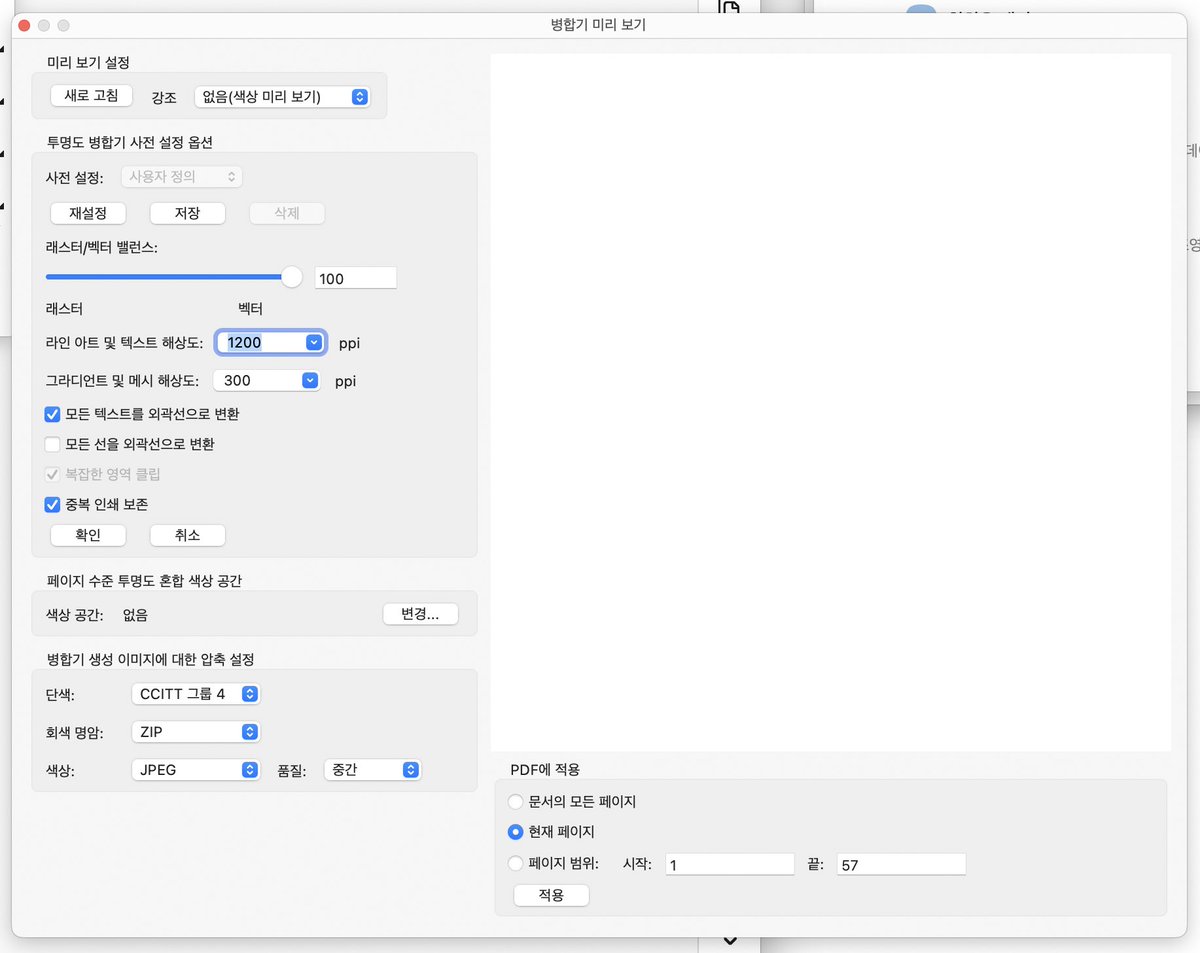The height and width of the screenshot is (953, 1200).
Task: Click the flattener preview pane
Action: [x=830, y=402]
